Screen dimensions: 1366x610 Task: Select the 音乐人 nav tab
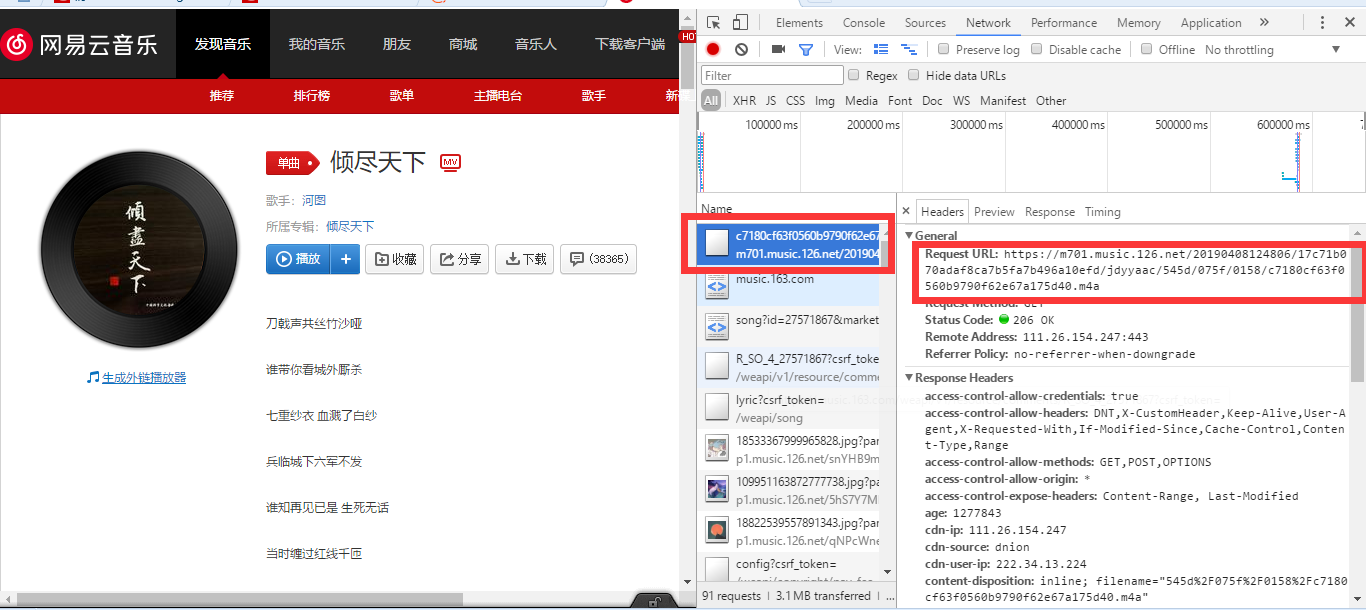pos(536,44)
